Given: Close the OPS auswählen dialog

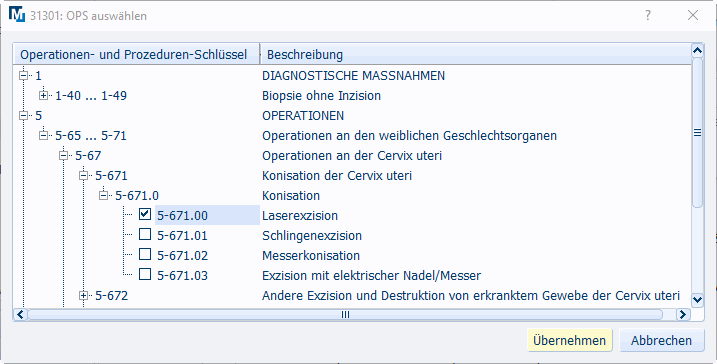Looking at the screenshot, I should 693,15.
